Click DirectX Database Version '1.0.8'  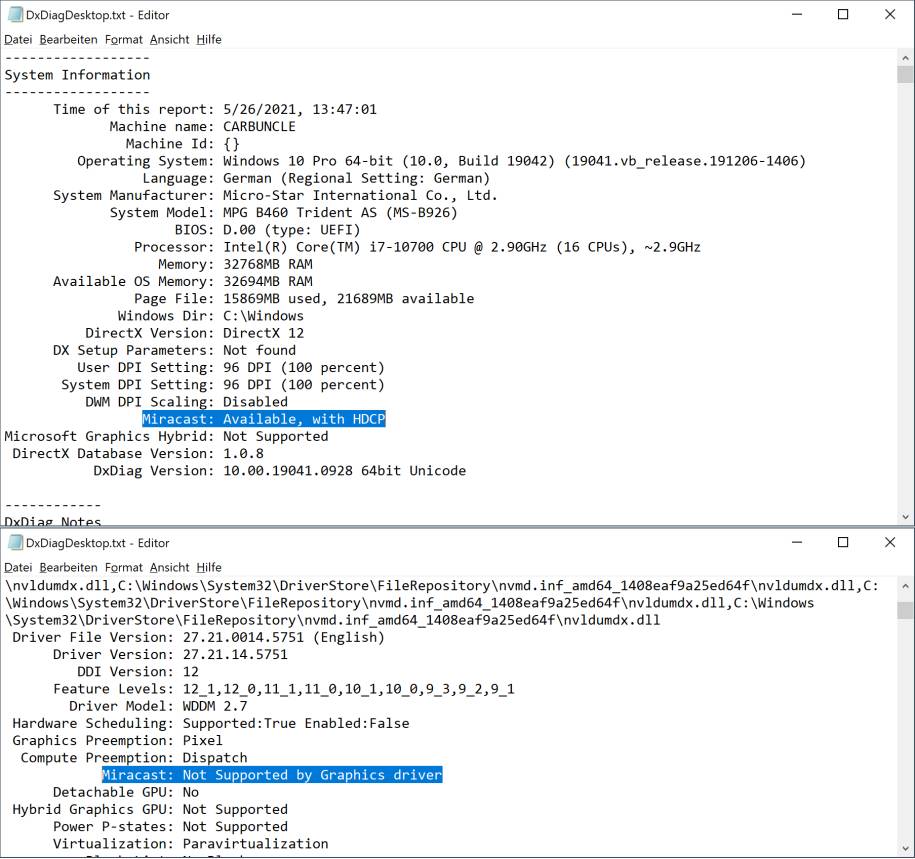243,453
